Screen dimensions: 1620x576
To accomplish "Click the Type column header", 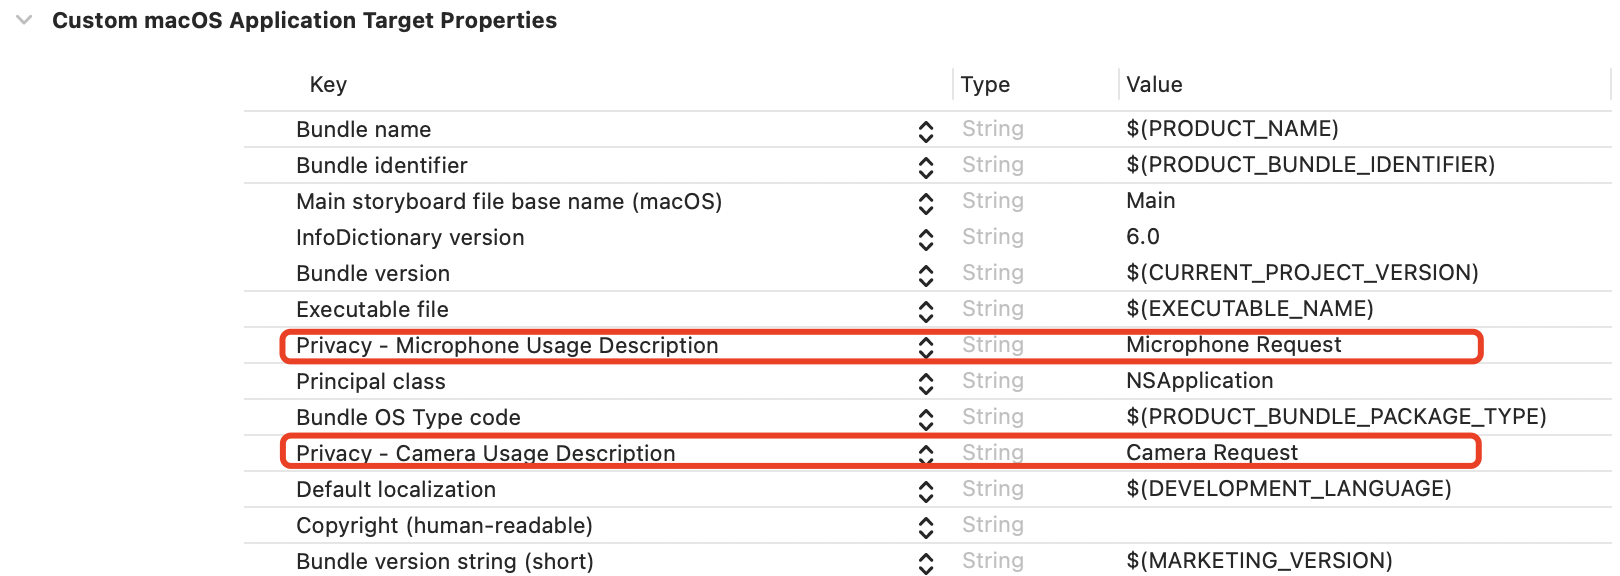I will click(985, 85).
